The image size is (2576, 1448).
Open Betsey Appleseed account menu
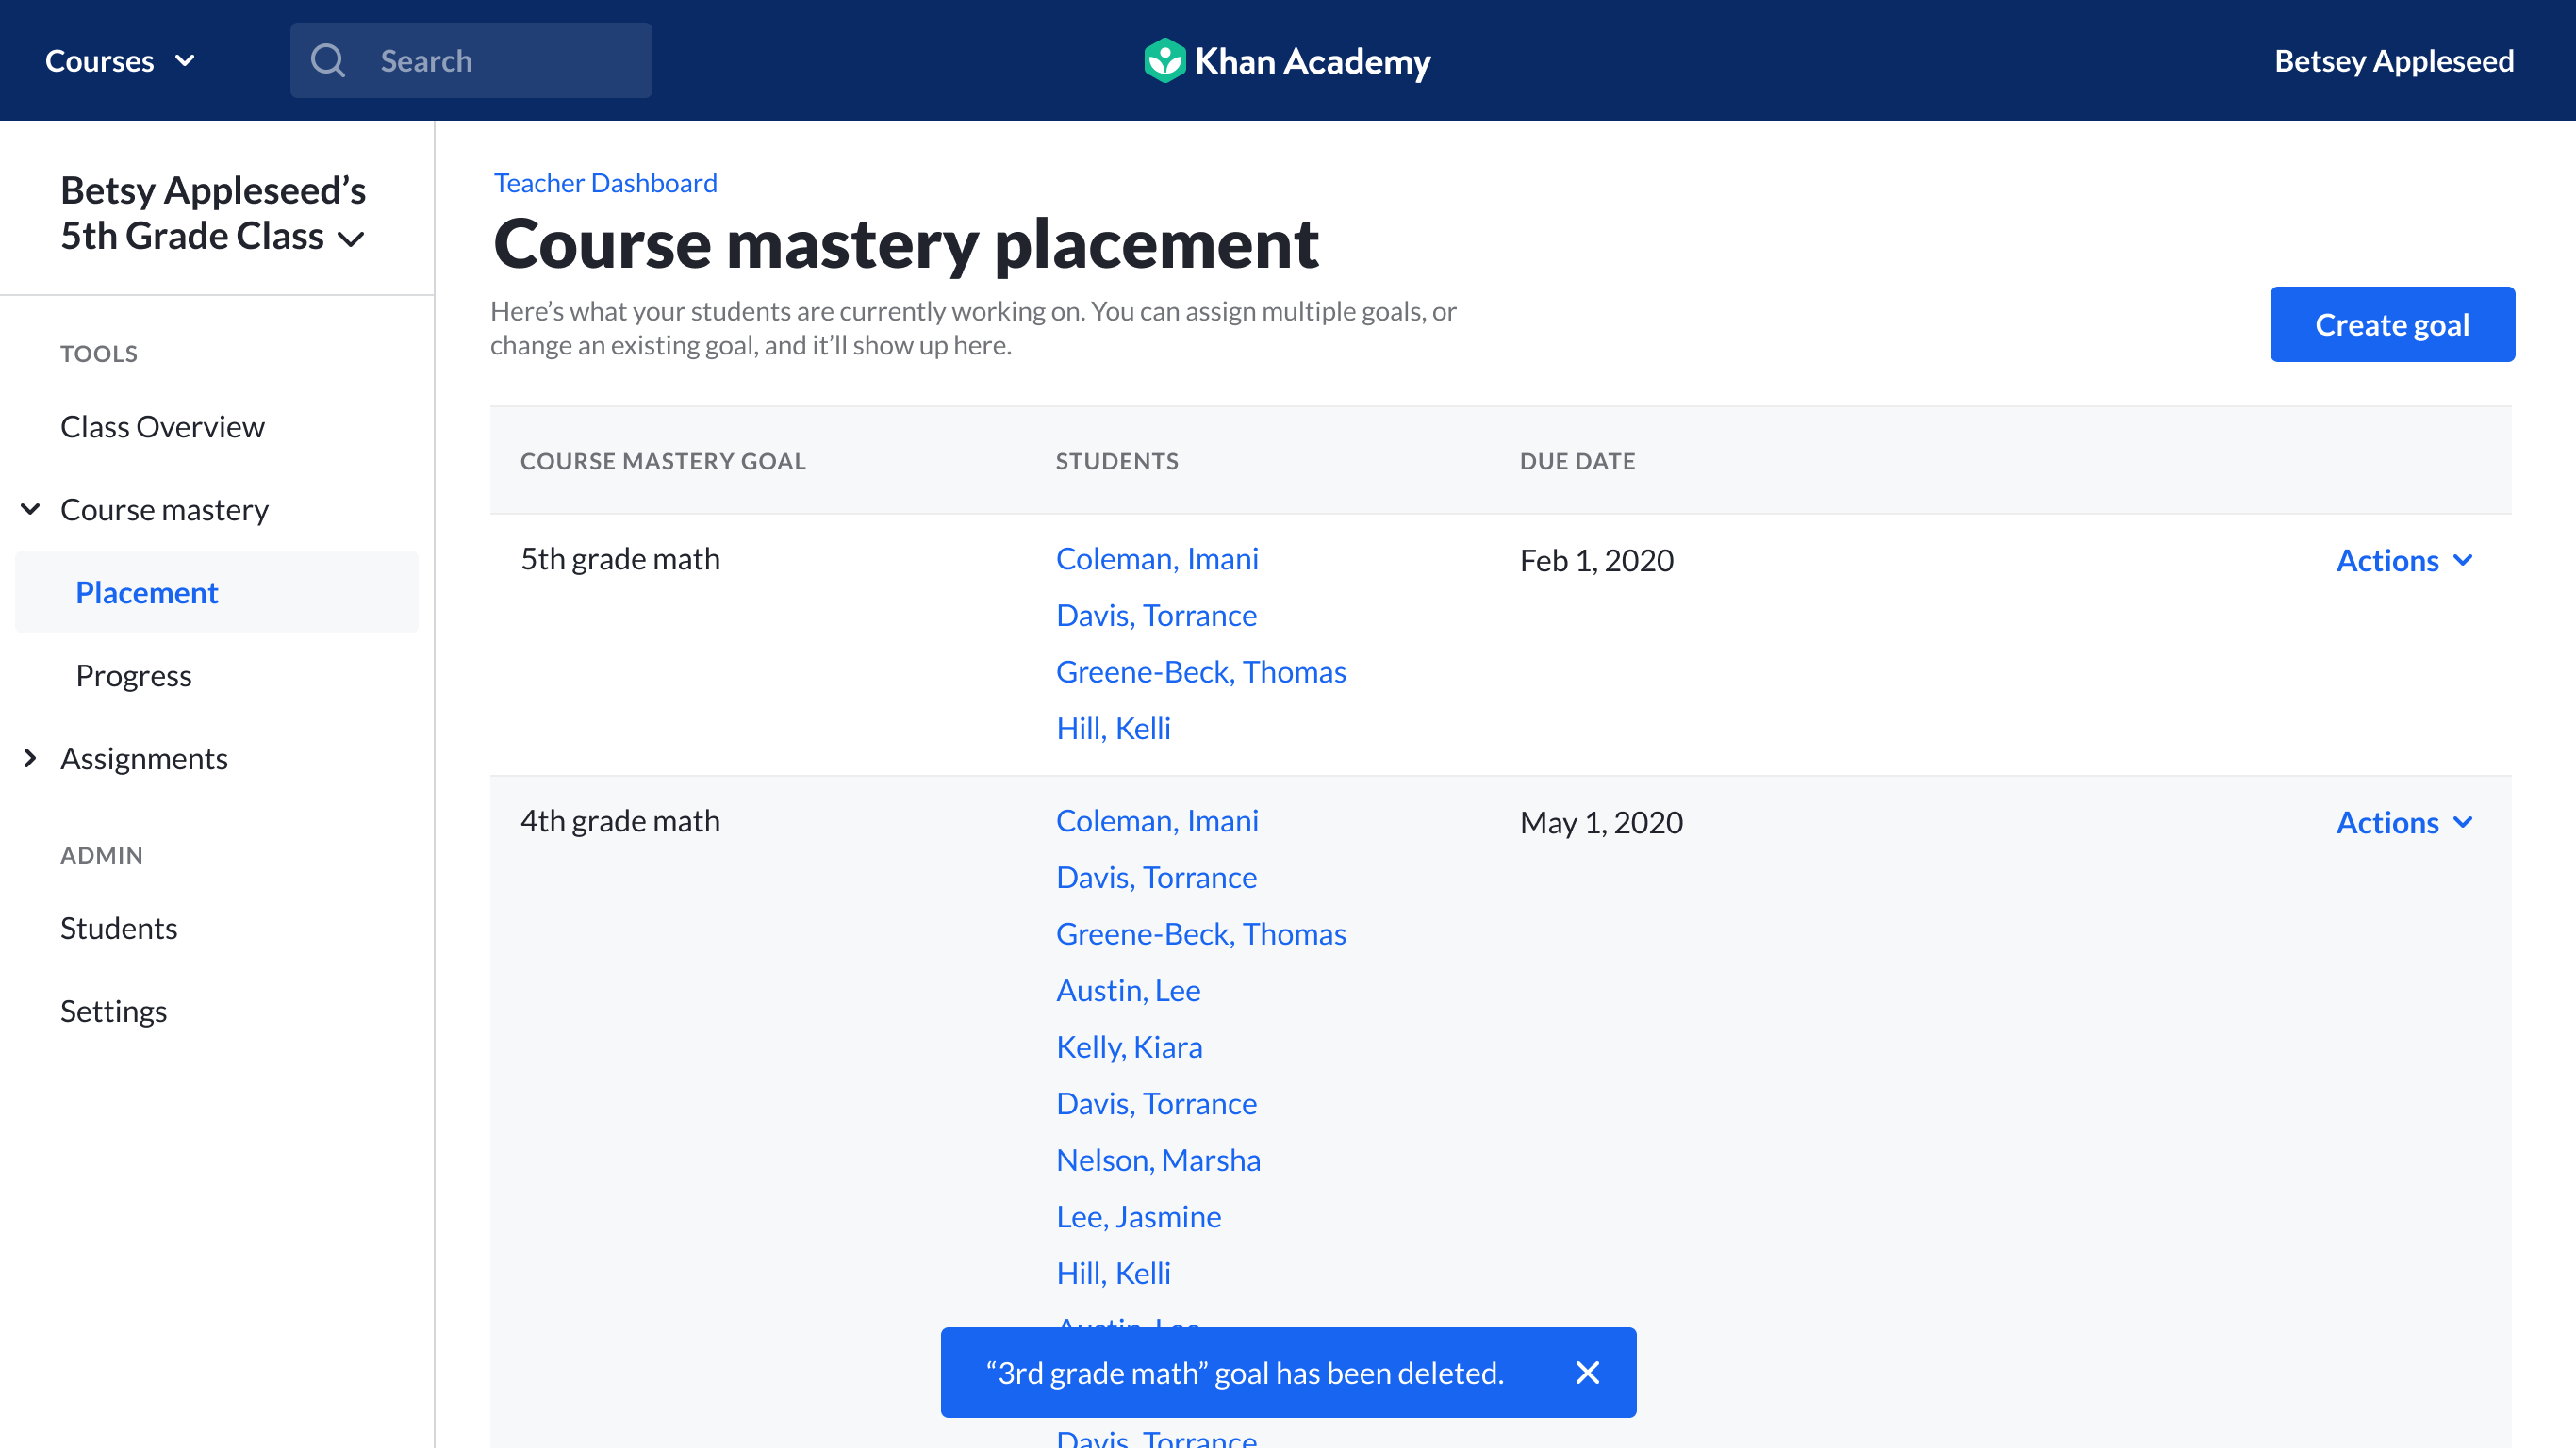click(2394, 61)
